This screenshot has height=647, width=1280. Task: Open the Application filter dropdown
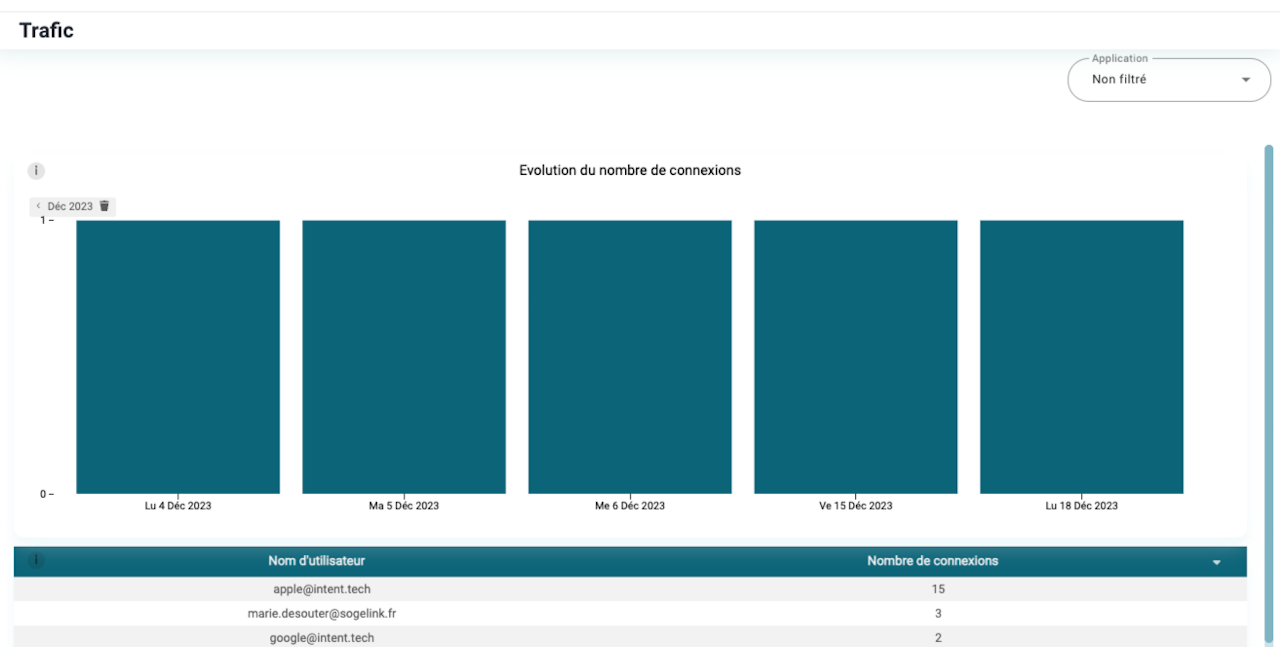1169,79
